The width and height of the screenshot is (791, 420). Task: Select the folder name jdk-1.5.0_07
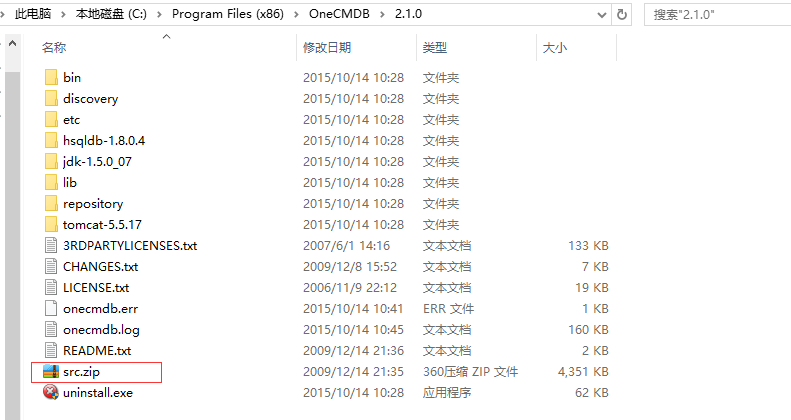tap(97, 161)
